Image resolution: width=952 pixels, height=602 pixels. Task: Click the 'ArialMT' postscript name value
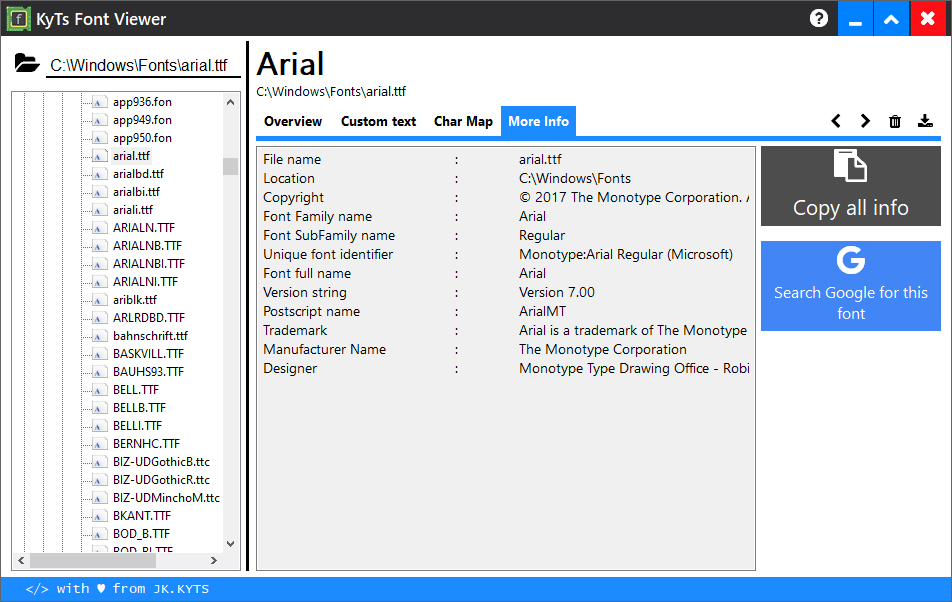click(x=542, y=311)
